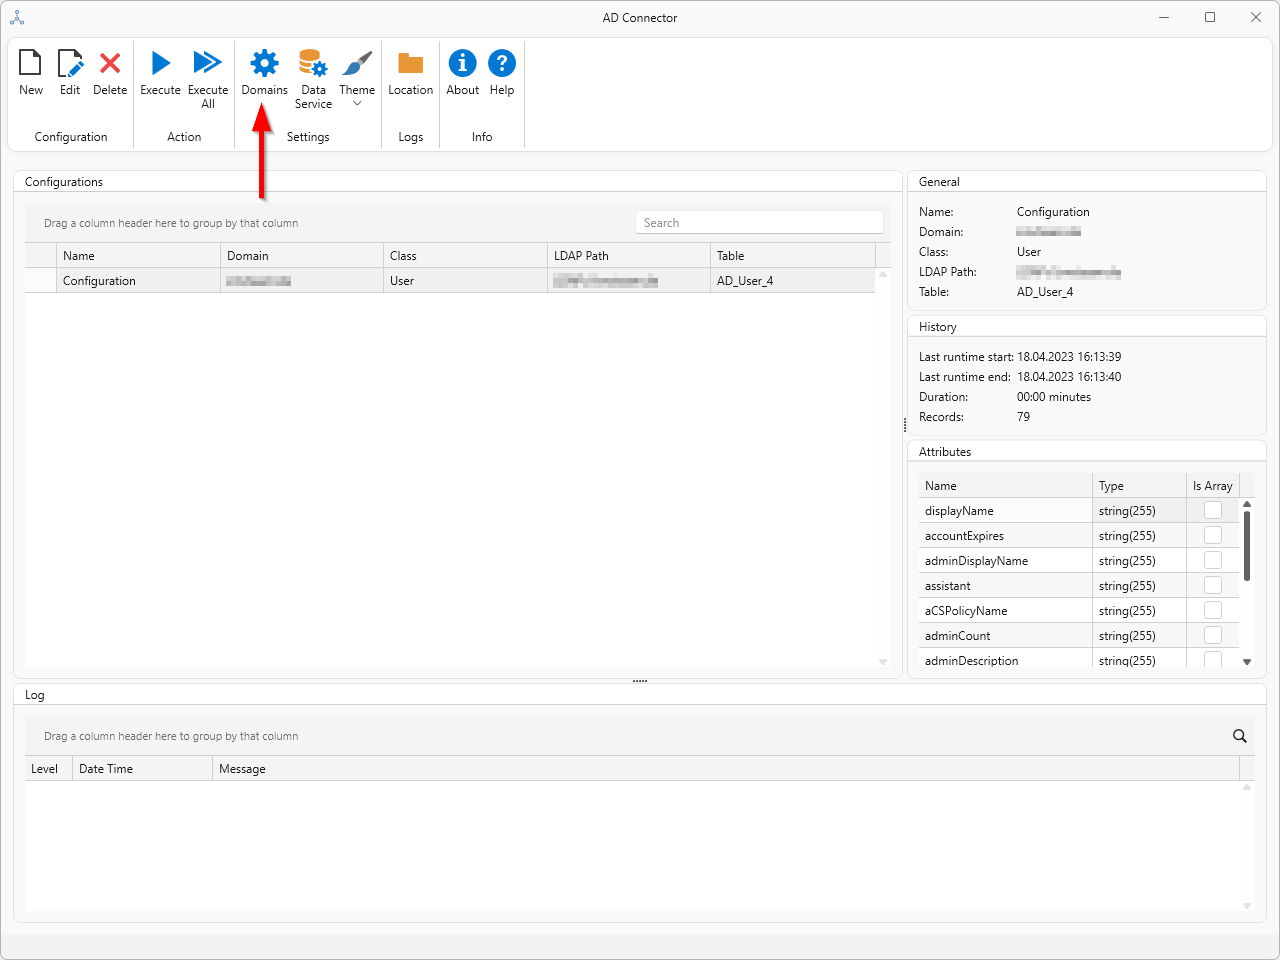Screen dimensions: 1280x960
Task: Create a New configuration
Action: 31,73
